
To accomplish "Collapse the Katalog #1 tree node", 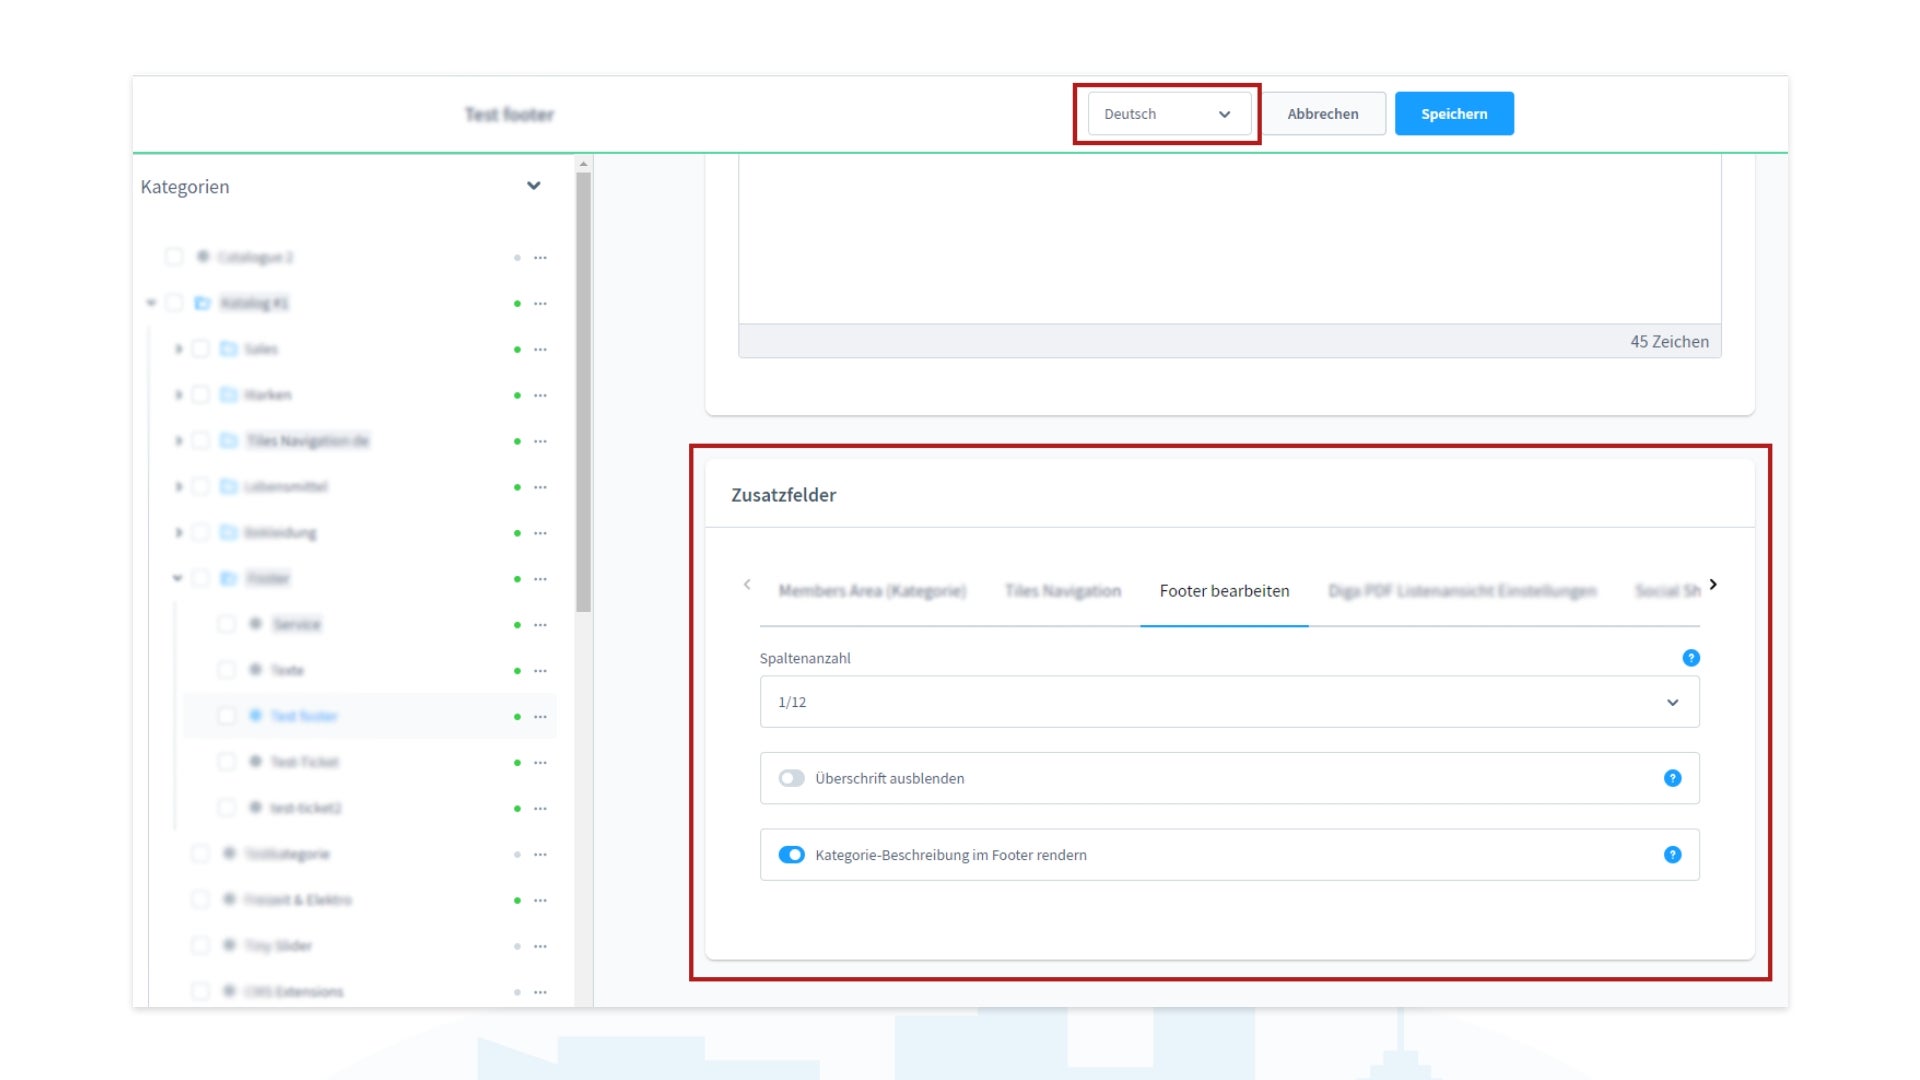I will pyautogui.click(x=151, y=303).
